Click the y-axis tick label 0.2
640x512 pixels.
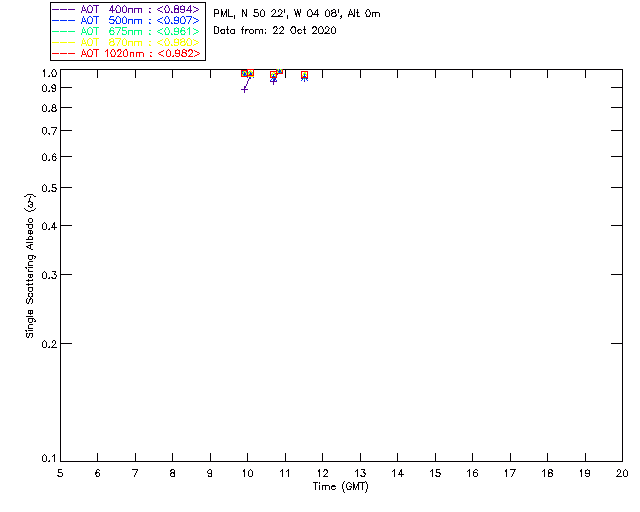coord(46,343)
